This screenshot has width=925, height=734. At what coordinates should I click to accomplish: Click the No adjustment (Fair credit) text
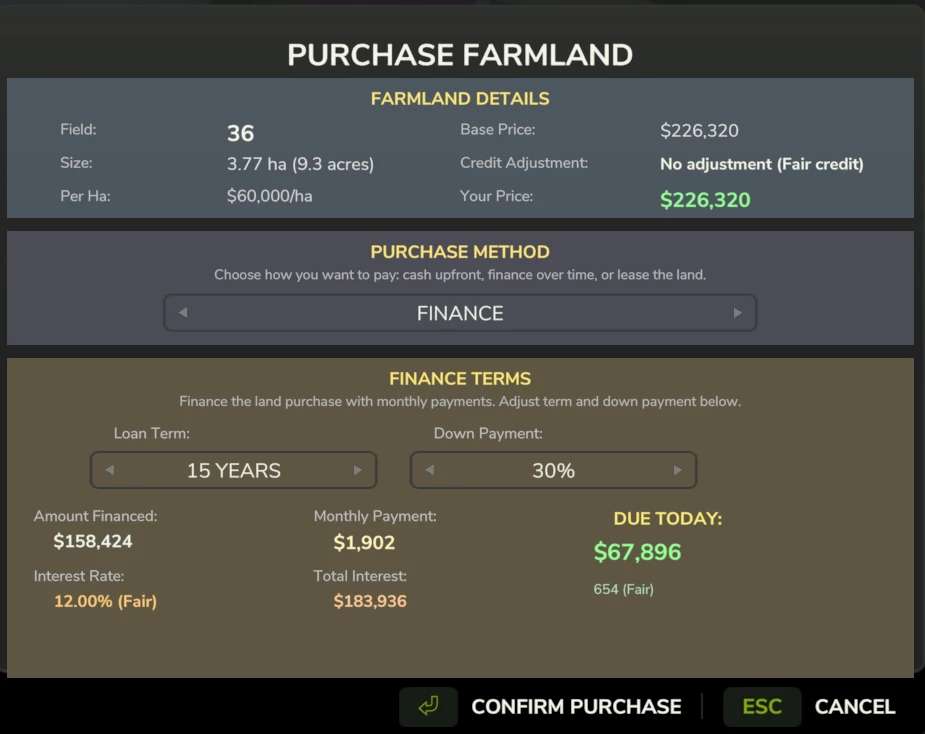(x=761, y=164)
